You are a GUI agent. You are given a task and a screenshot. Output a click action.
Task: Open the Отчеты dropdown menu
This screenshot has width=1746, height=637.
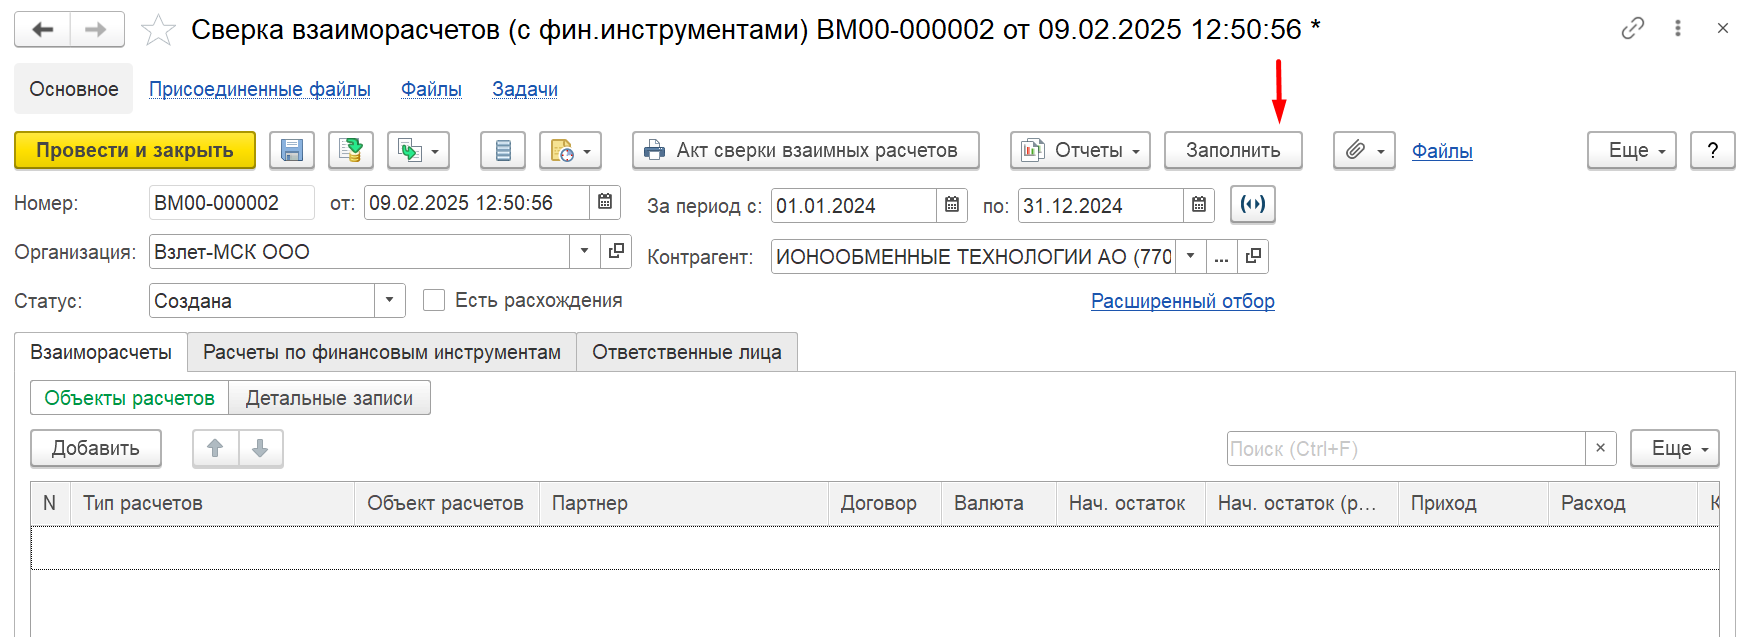(x=1080, y=150)
